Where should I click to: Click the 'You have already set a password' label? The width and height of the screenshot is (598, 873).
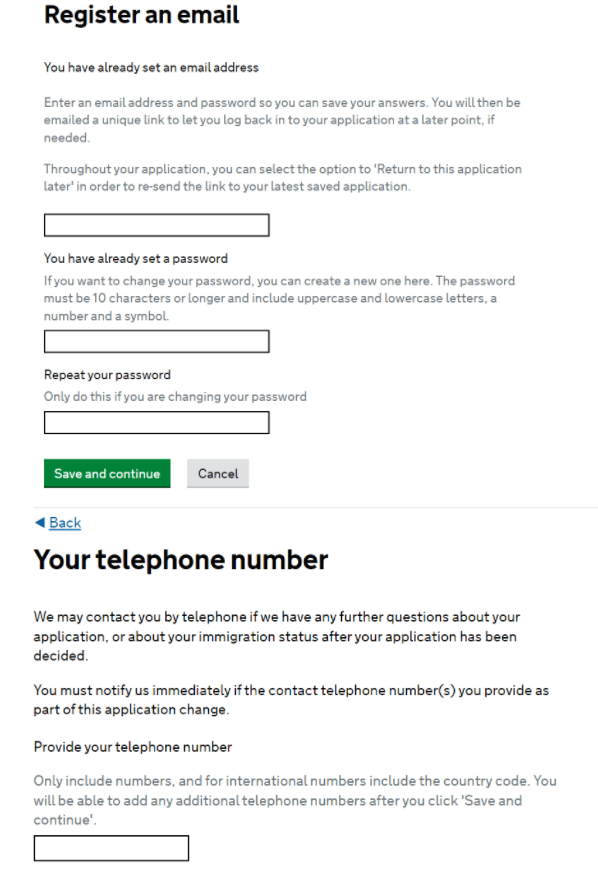point(136,258)
